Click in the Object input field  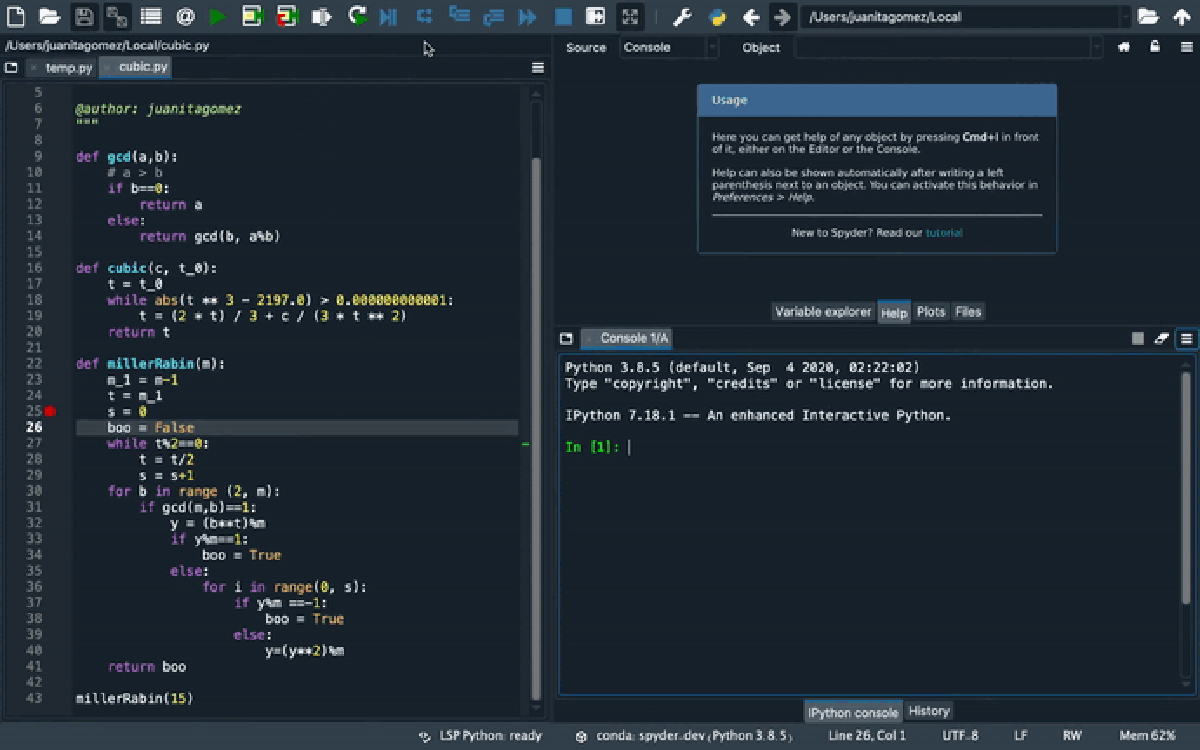click(x=942, y=47)
